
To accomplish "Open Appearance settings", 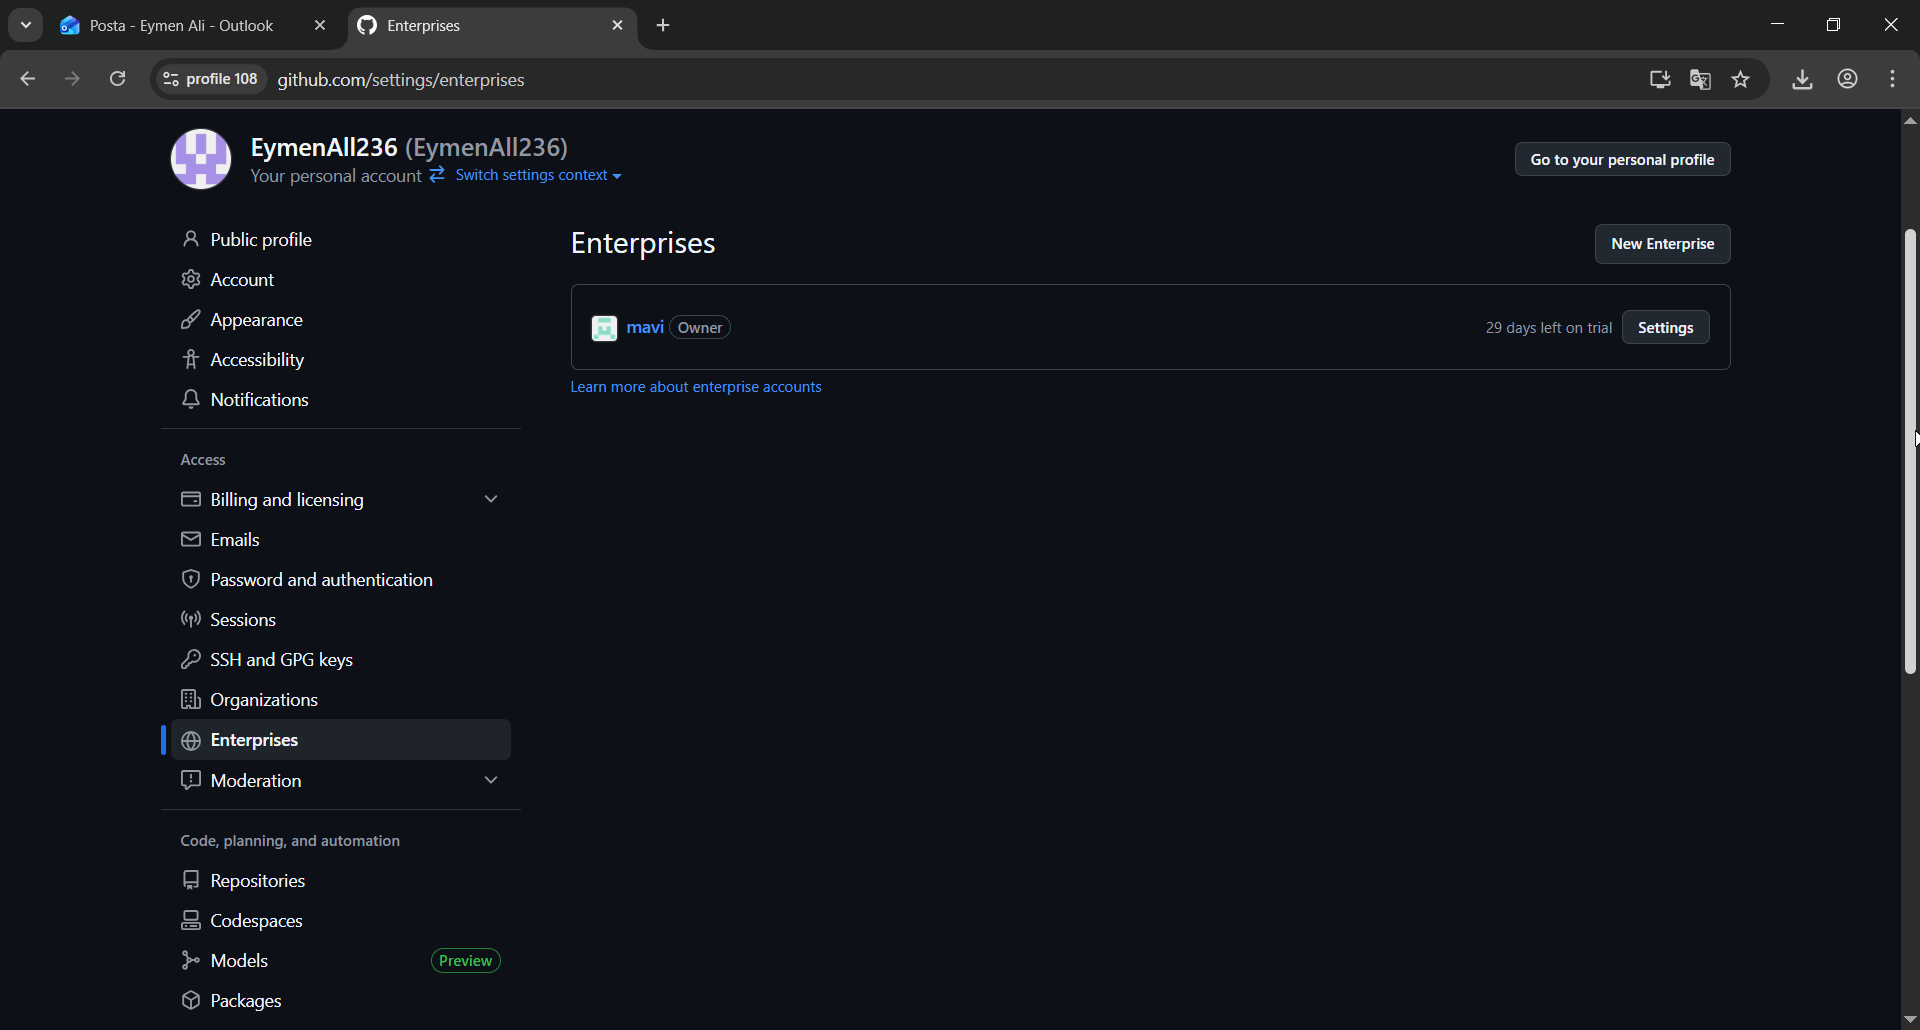I will [341, 320].
